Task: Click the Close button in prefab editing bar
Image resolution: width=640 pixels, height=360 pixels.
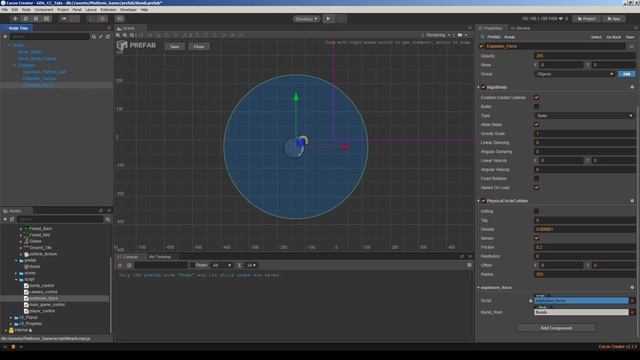Action: [x=199, y=46]
